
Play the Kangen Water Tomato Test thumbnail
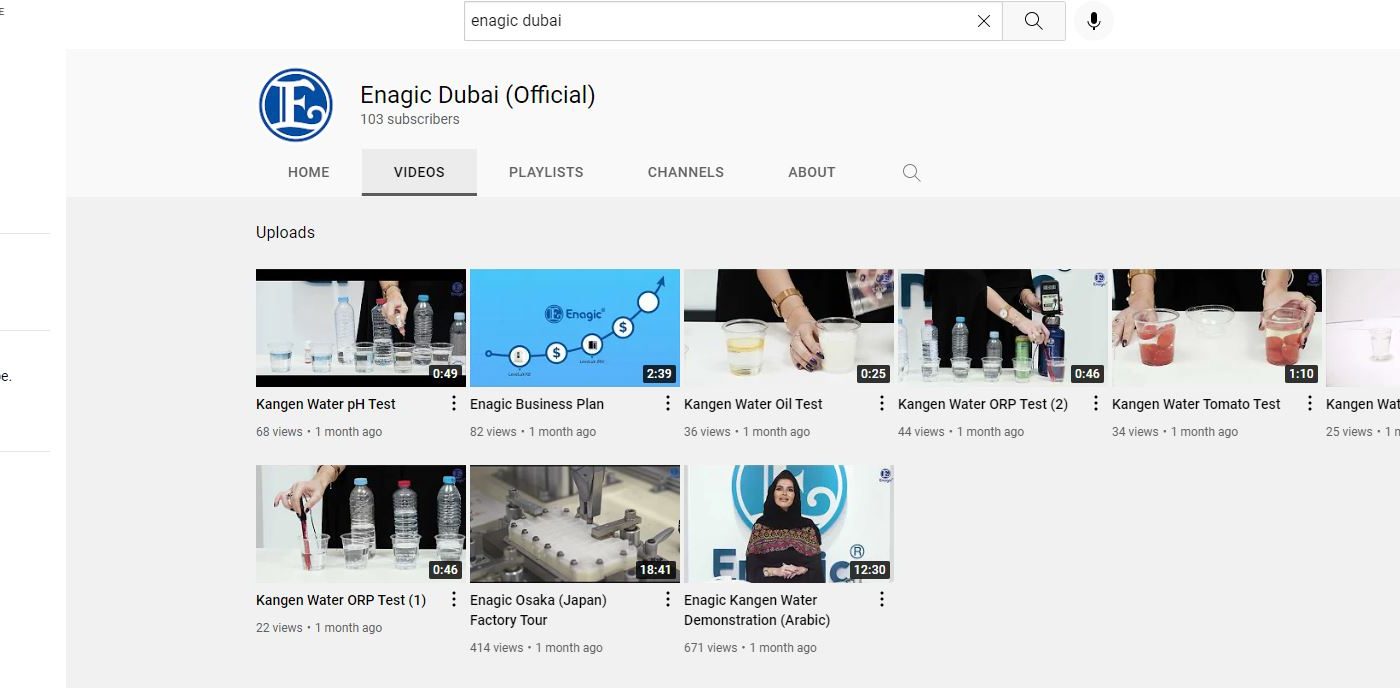1217,328
